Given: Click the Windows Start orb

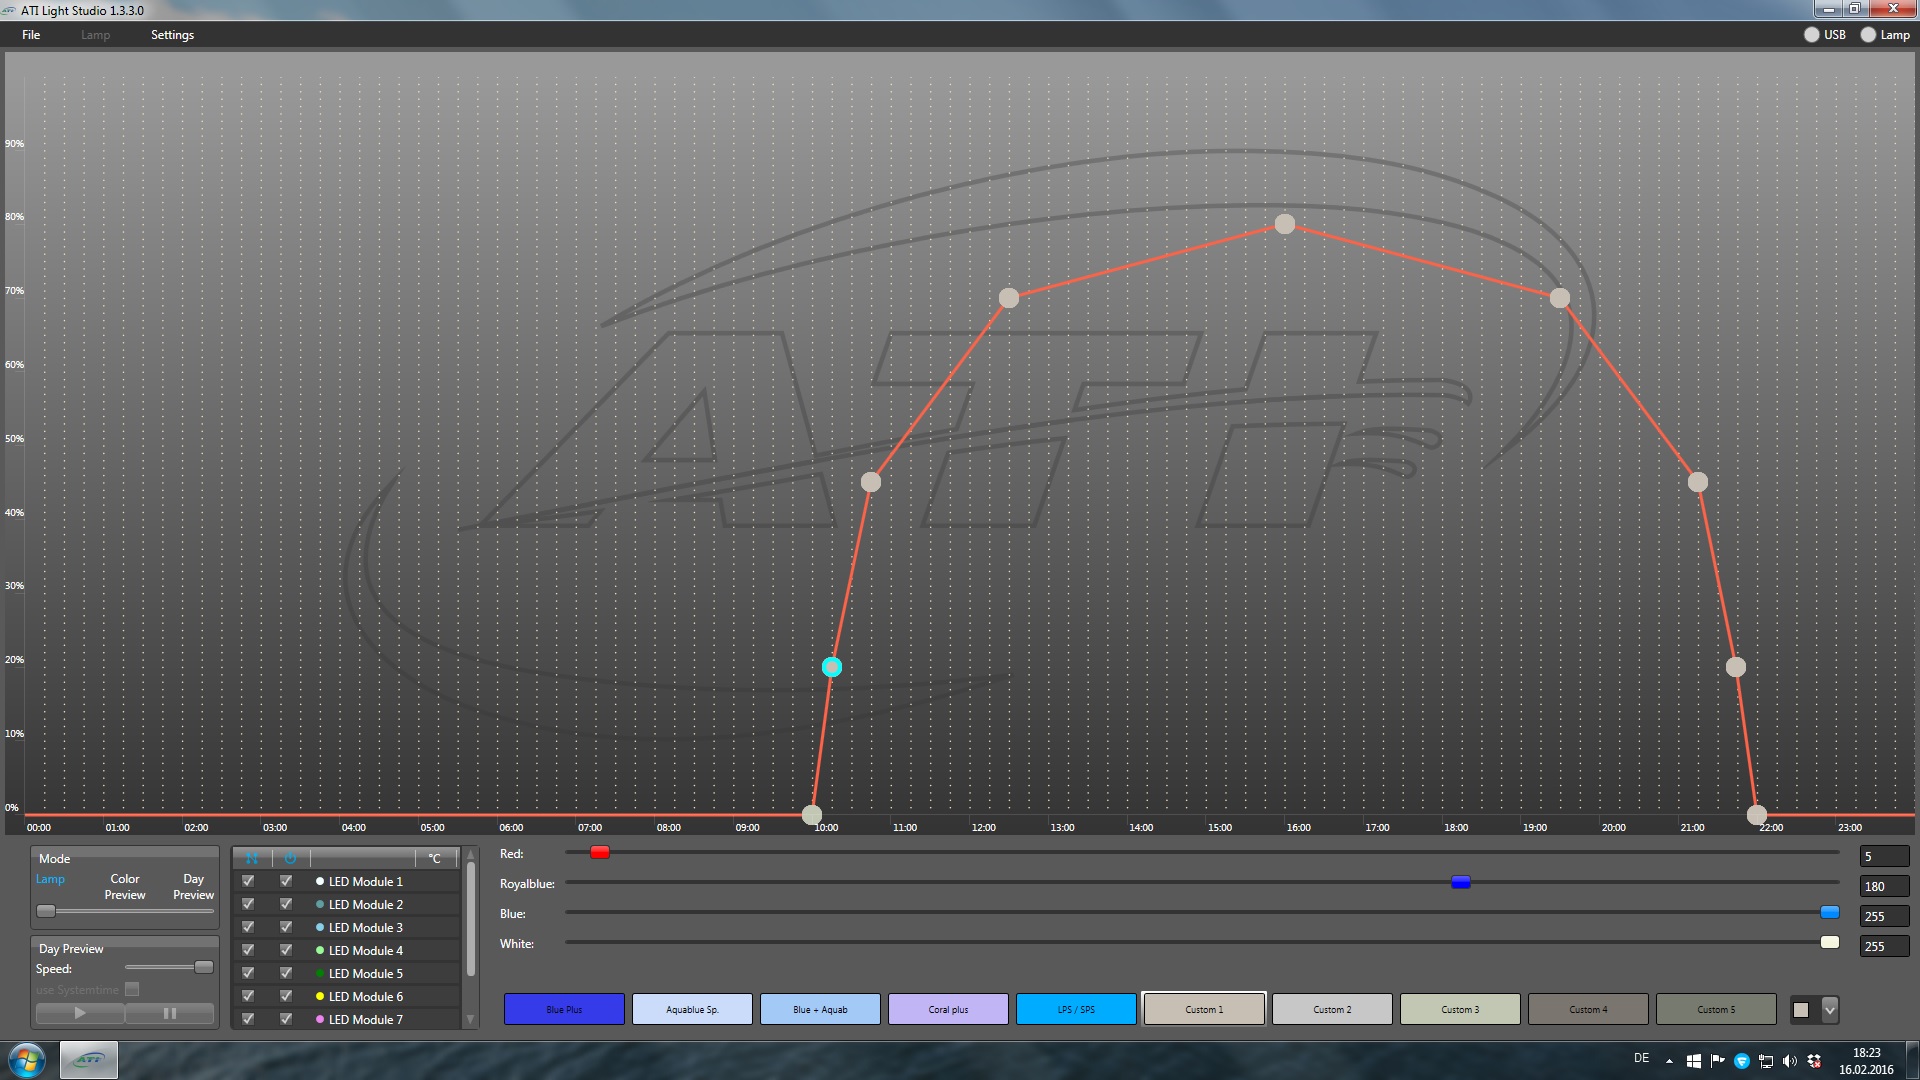Looking at the screenshot, I should (27, 1060).
